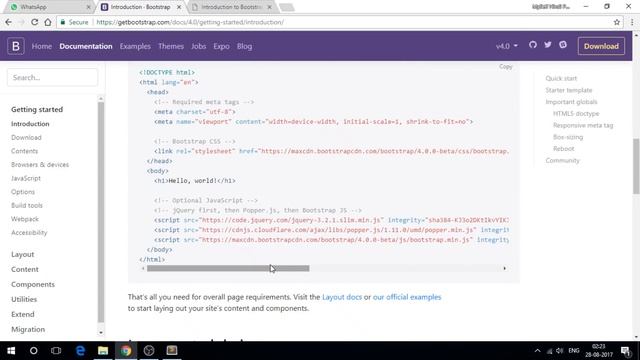Follow the Layout docs link

pos(342,297)
